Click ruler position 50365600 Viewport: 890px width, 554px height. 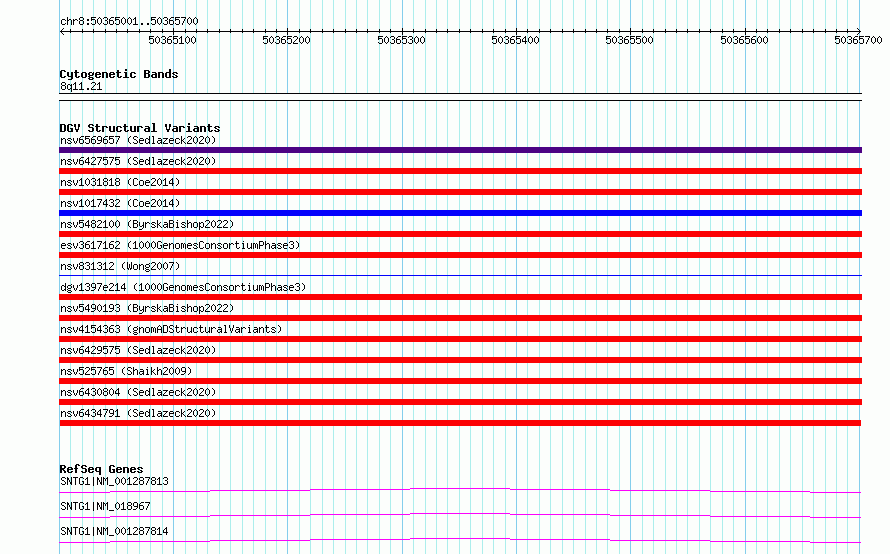(744, 40)
